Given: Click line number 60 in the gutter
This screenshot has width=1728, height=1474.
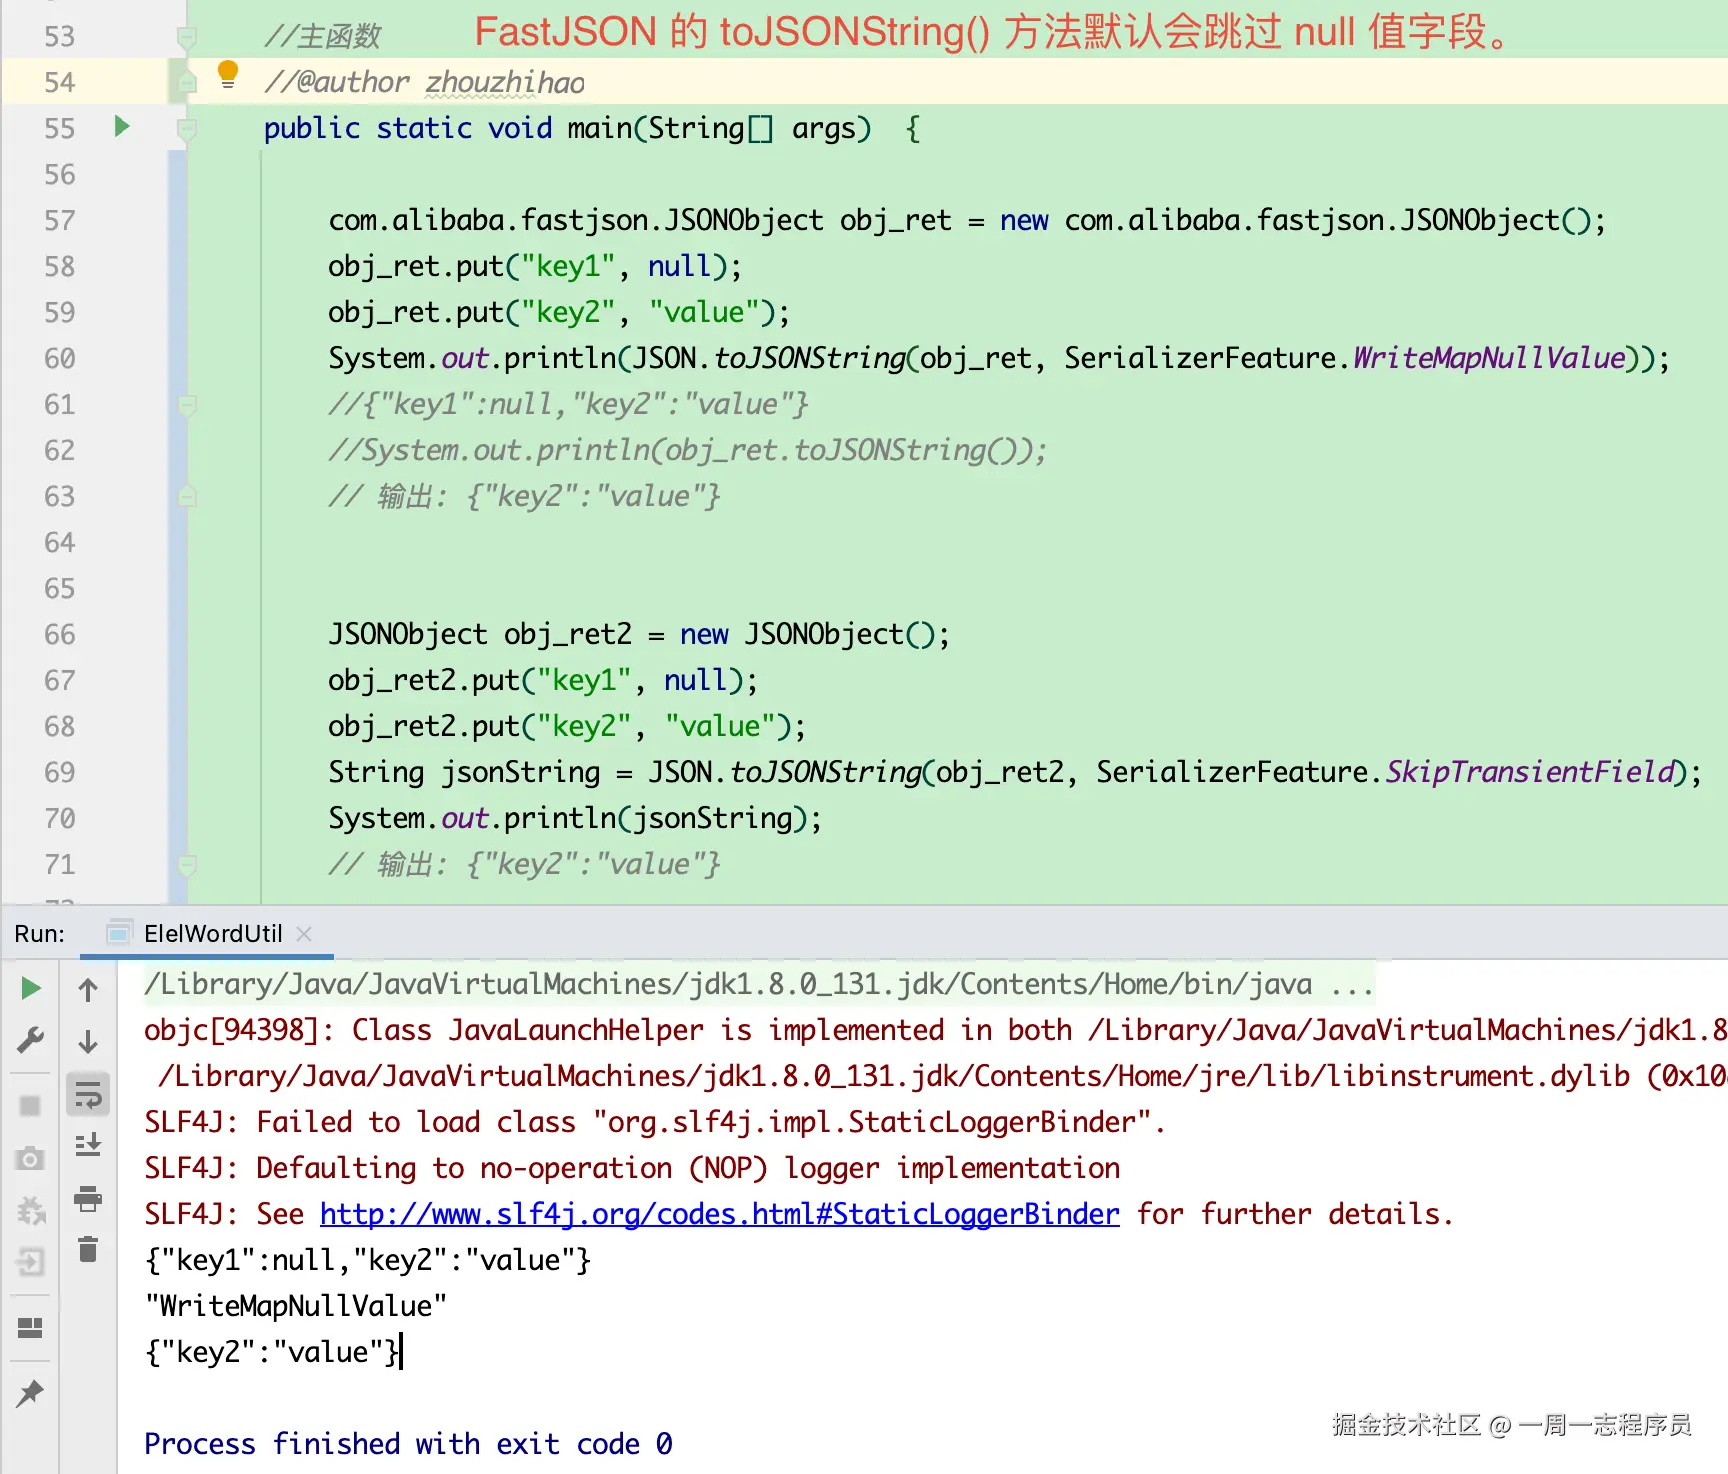Looking at the screenshot, I should 58,358.
